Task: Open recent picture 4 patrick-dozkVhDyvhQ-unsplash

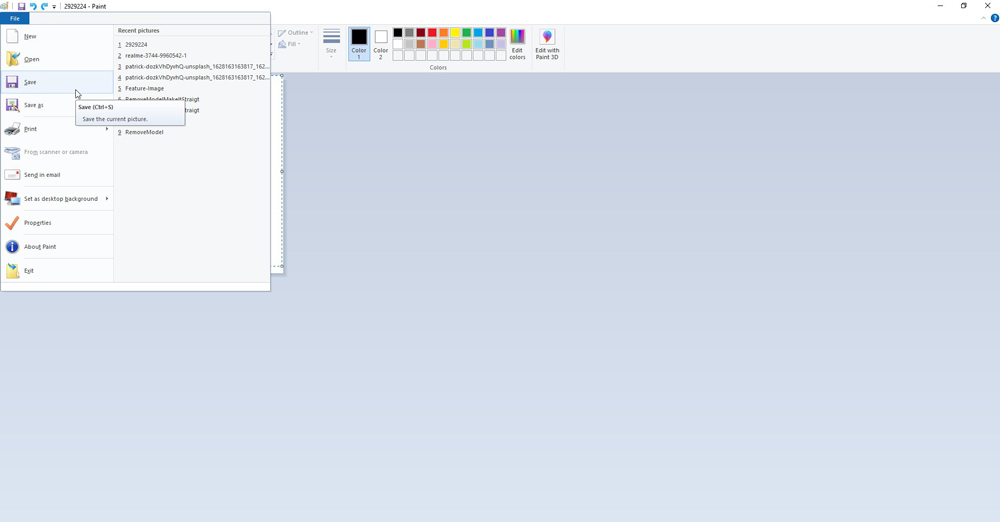Action: point(192,77)
